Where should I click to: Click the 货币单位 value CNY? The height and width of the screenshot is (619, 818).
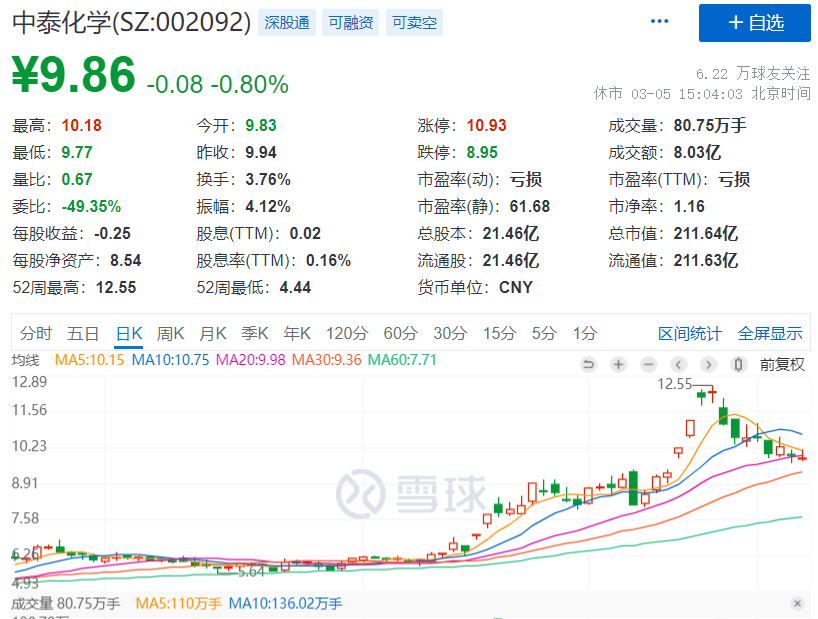click(x=516, y=287)
